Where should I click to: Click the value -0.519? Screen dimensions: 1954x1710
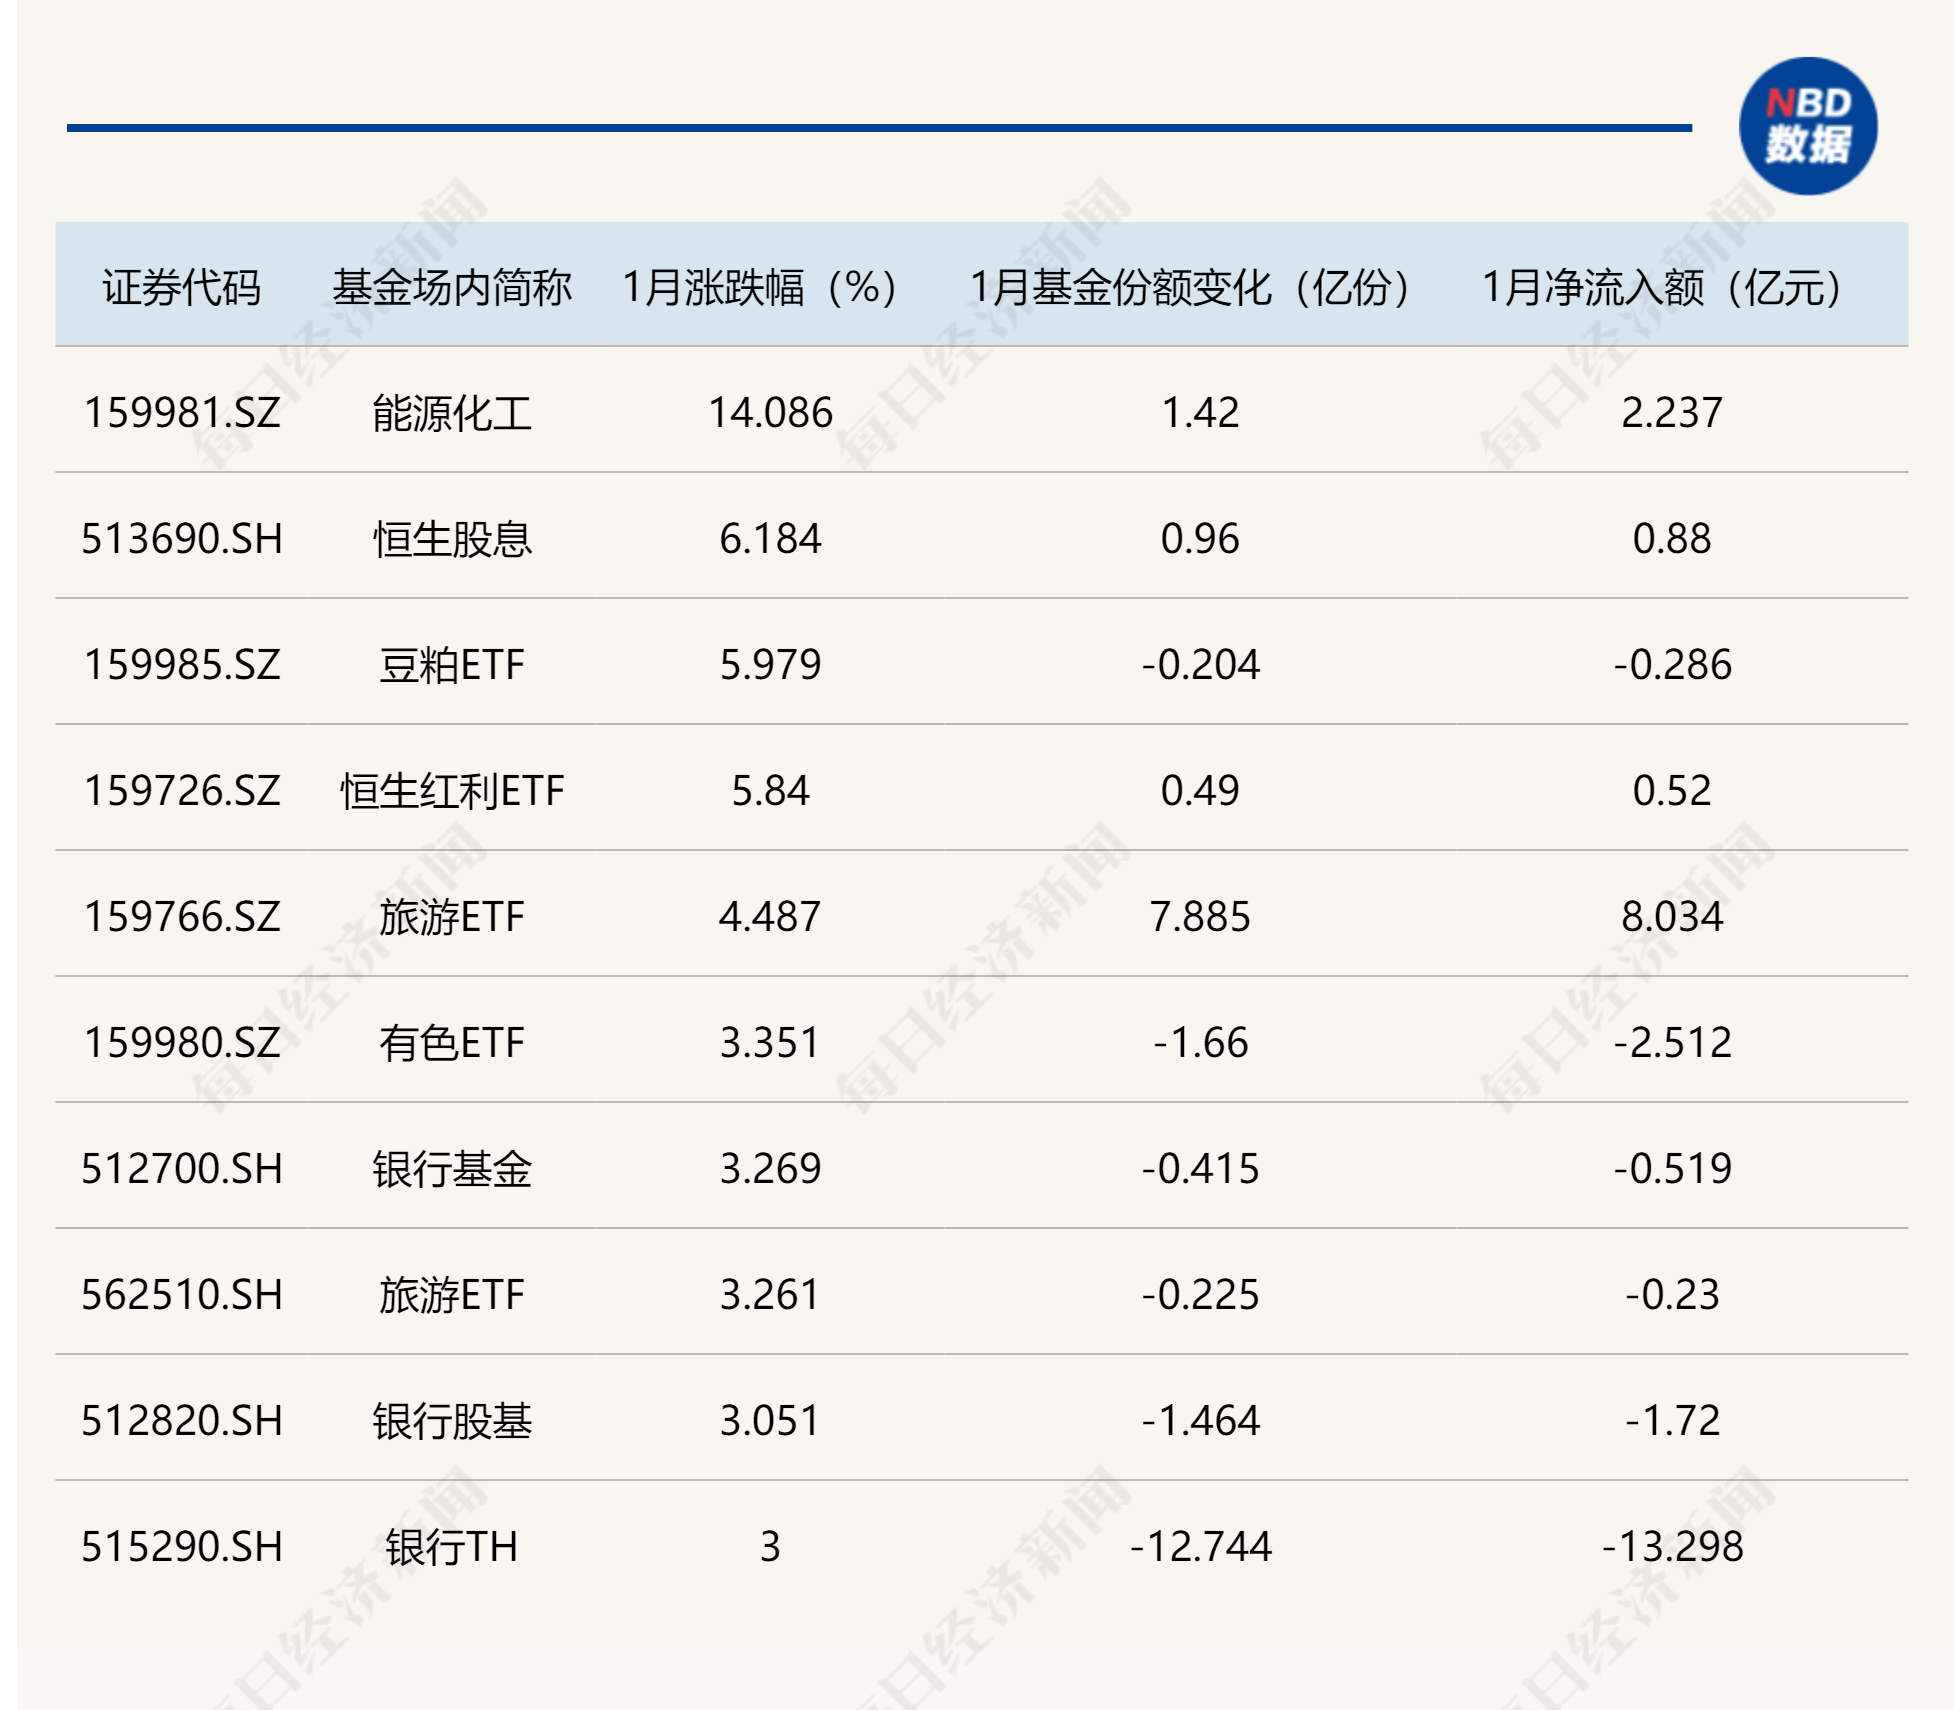[1672, 1169]
